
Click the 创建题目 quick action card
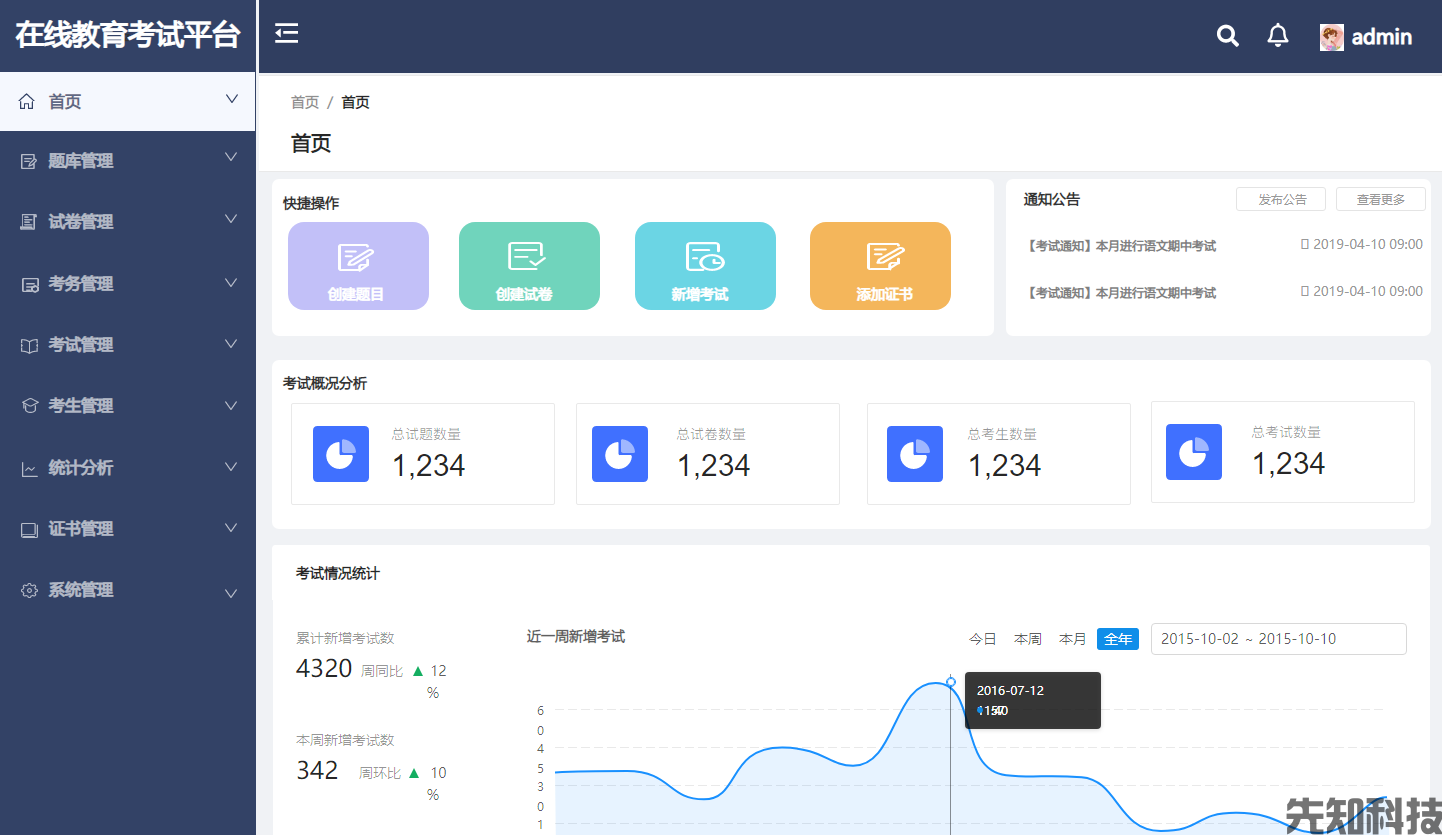358,266
